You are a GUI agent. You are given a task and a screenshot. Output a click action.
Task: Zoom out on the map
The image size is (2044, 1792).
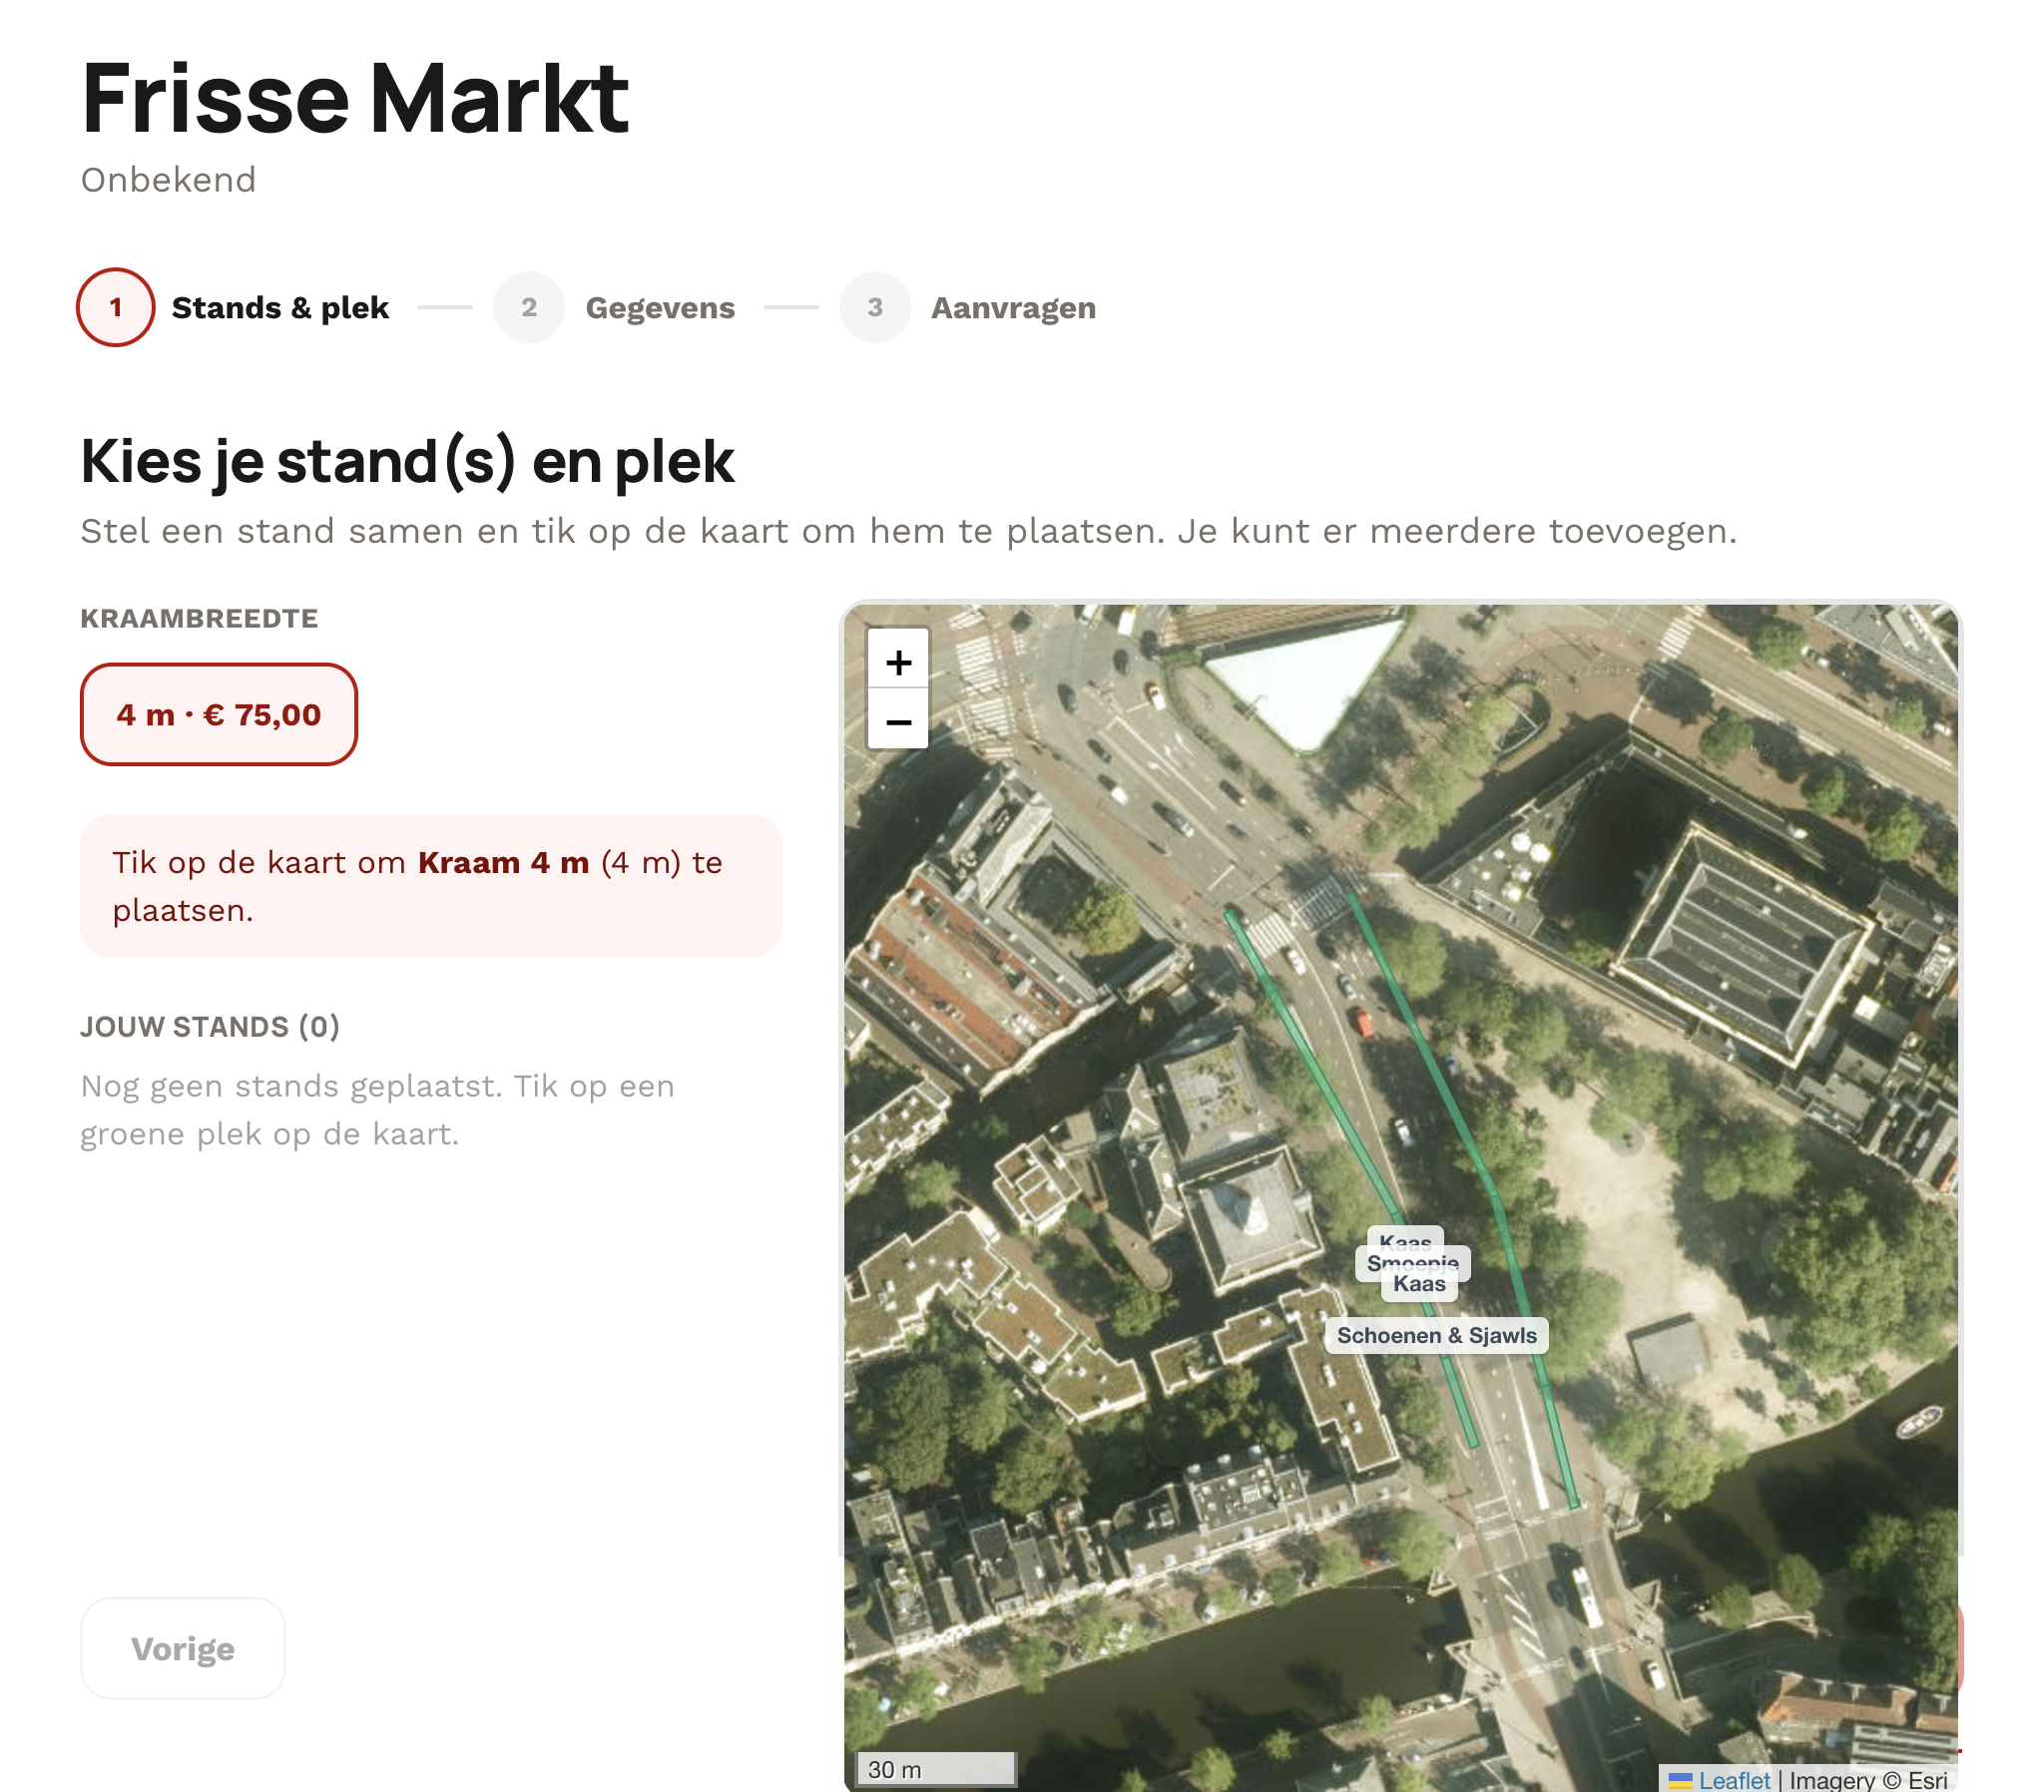coord(898,720)
